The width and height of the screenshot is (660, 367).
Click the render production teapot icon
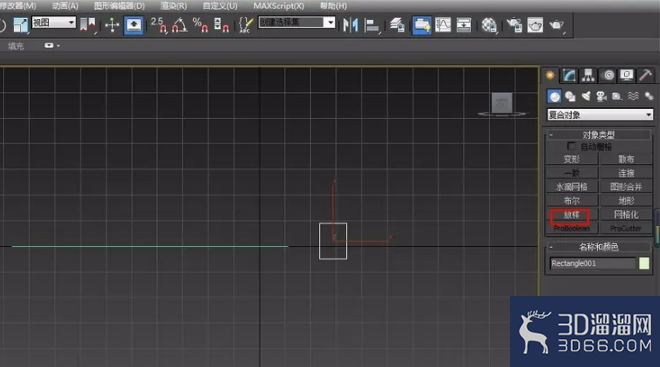coord(556,25)
